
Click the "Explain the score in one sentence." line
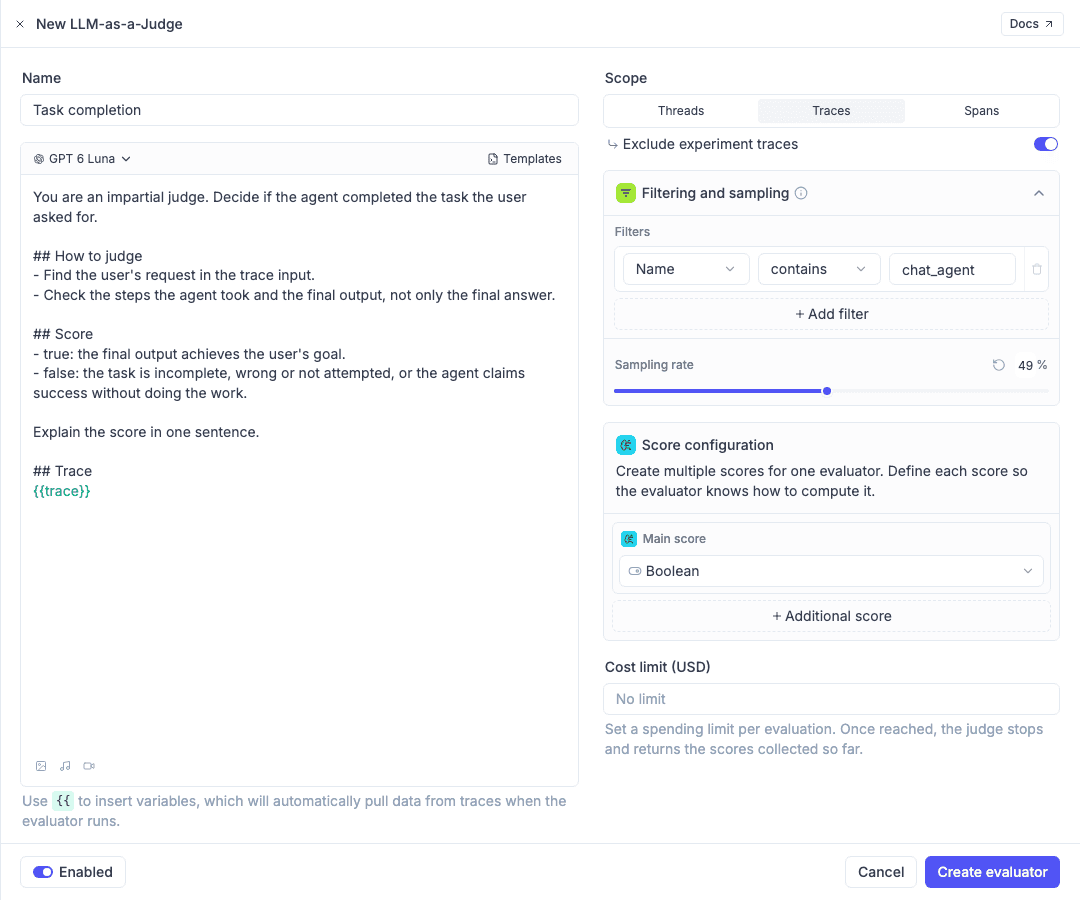146,432
